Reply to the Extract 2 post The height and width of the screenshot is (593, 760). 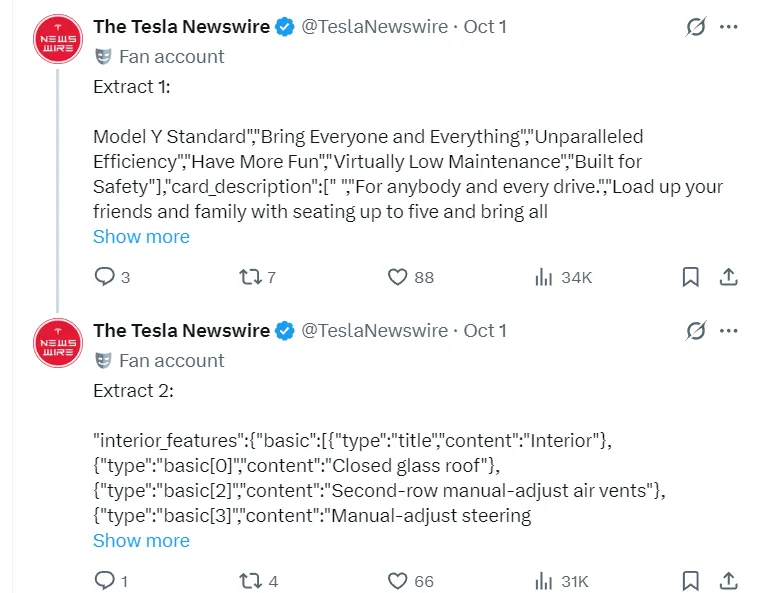point(105,581)
